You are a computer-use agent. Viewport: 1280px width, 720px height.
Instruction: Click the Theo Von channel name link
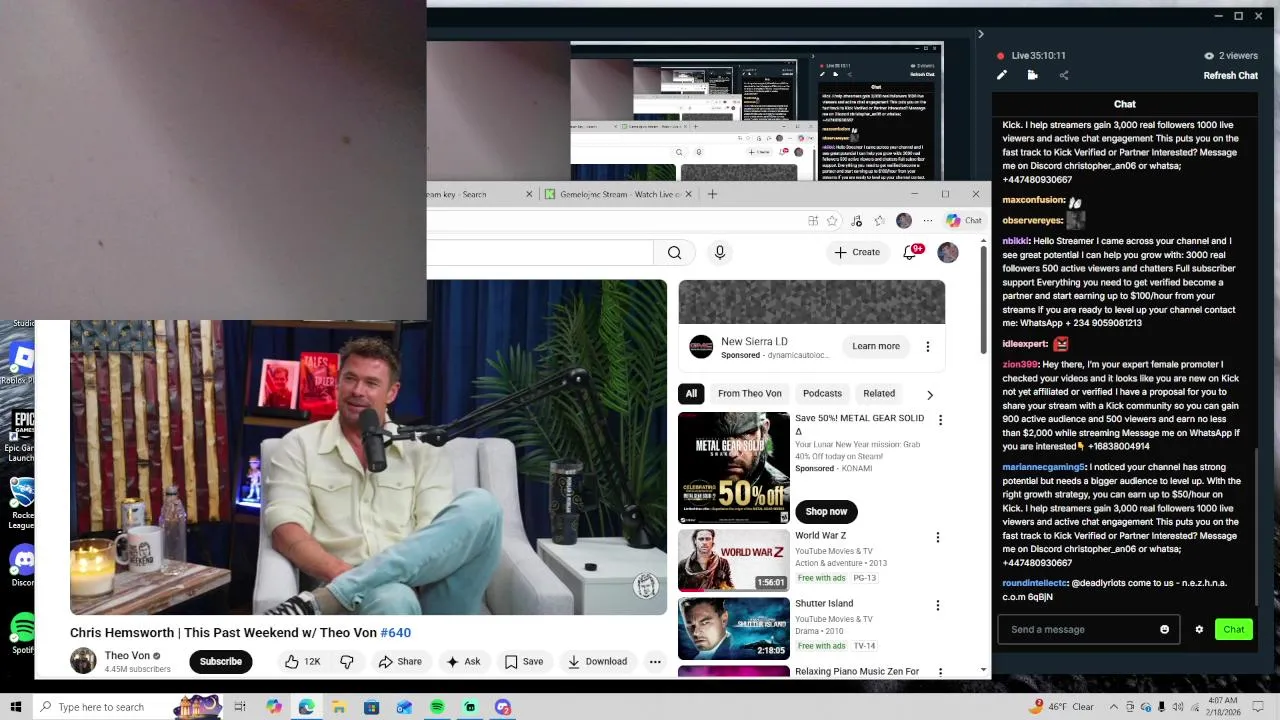click(127, 656)
